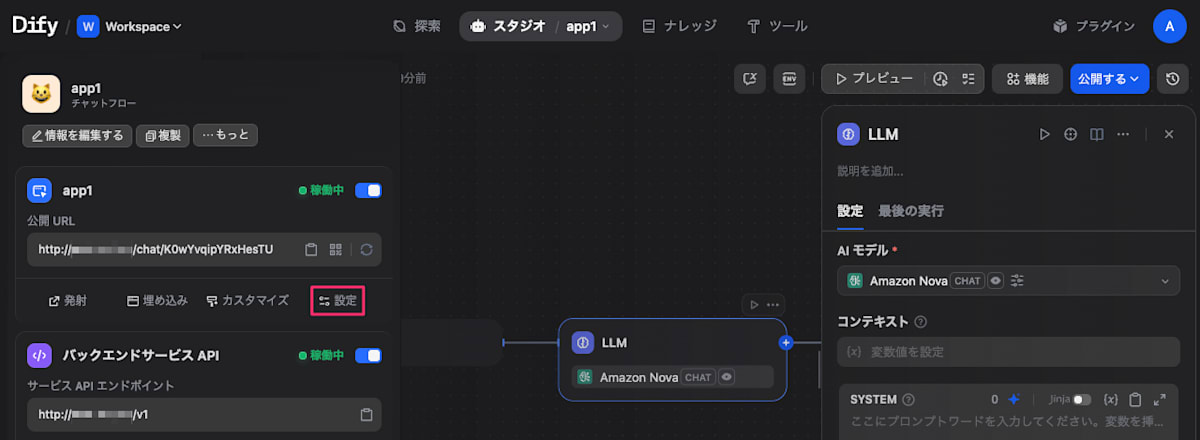Open the checklist icon in toolbar
Image resolution: width=1200 pixels, height=440 pixels.
pos(967,79)
